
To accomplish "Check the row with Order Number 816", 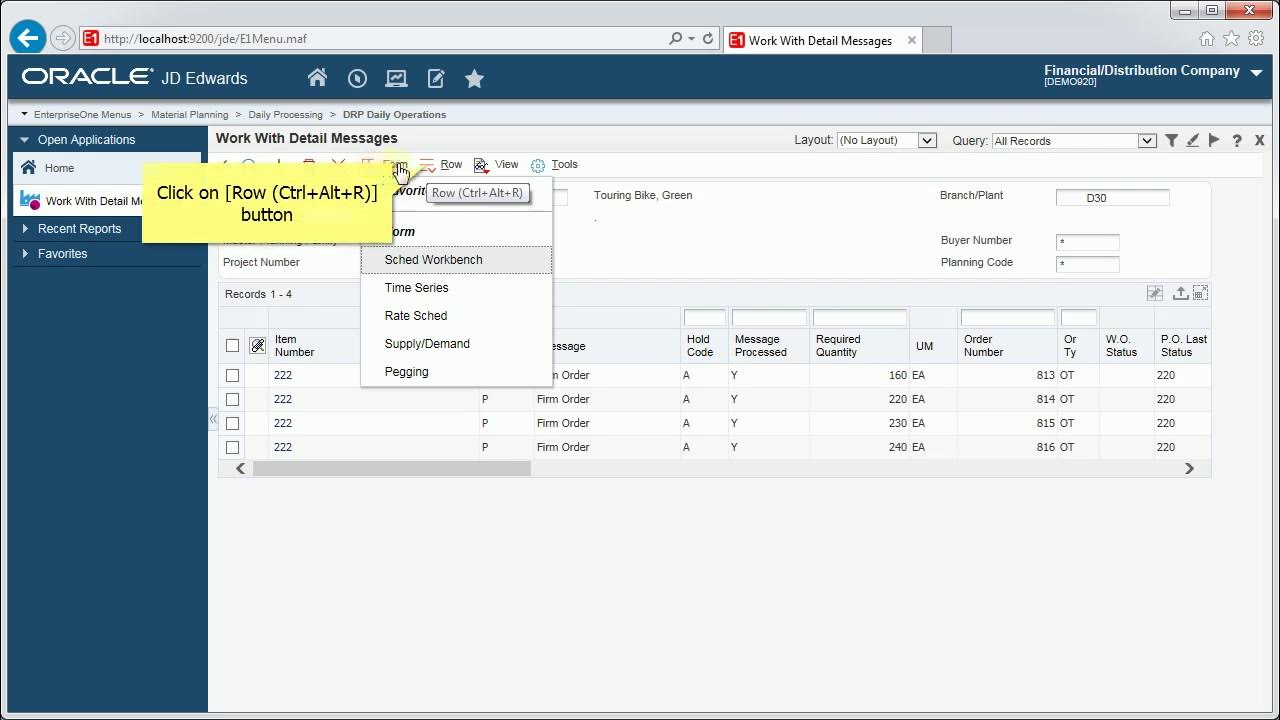I will pyautogui.click(x=232, y=447).
